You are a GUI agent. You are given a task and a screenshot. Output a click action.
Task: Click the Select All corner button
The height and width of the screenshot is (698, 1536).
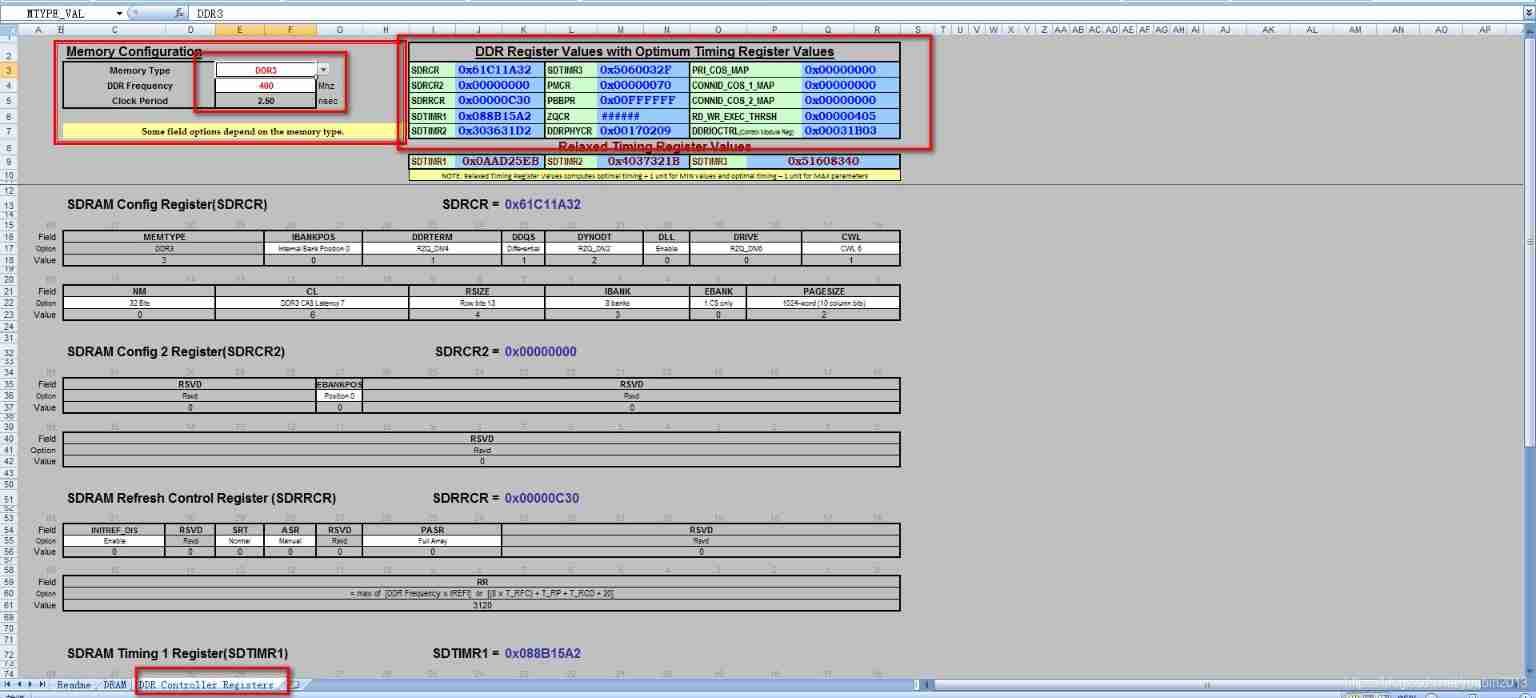click(x=8, y=30)
